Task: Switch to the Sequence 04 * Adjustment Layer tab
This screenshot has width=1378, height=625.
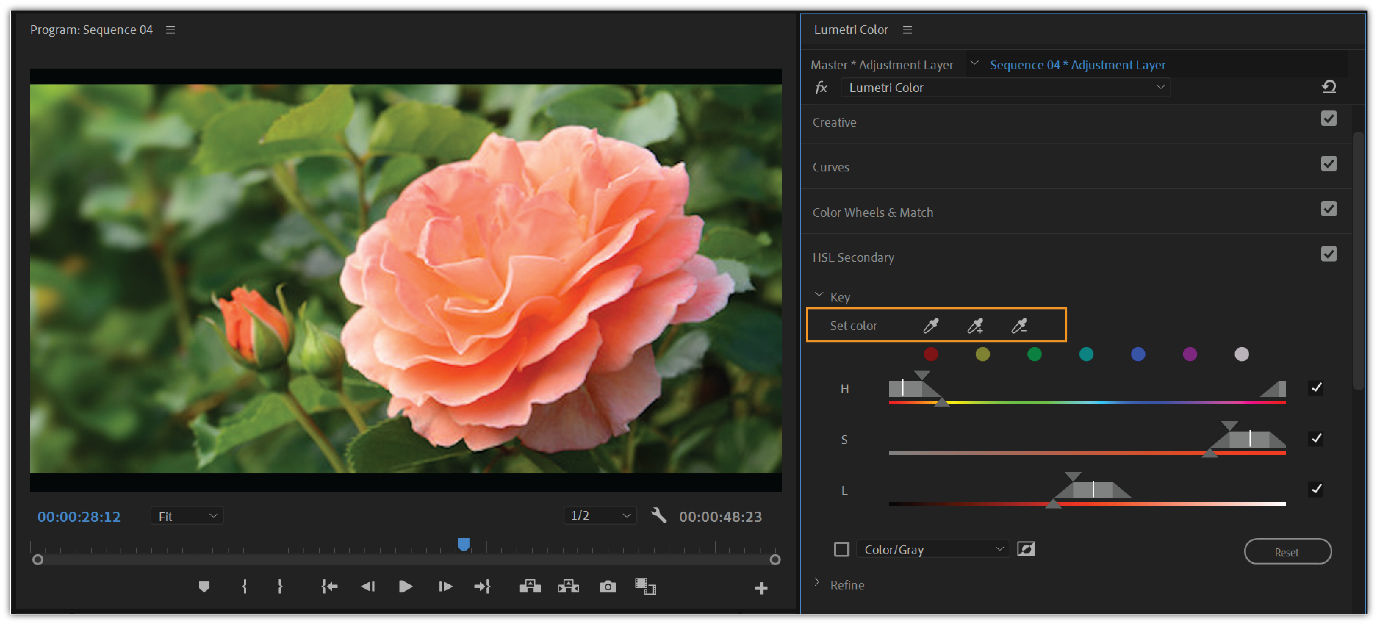Action: pos(1076,64)
